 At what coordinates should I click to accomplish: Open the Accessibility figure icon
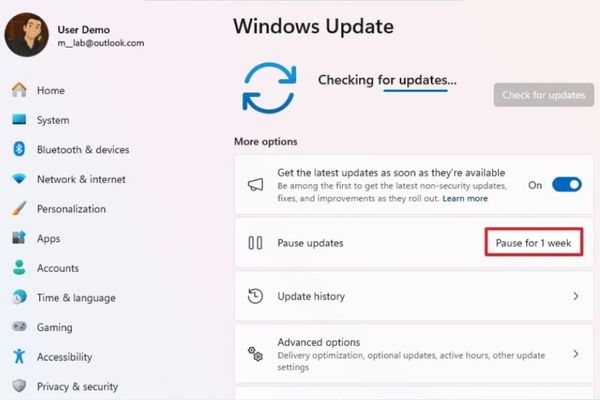tap(19, 356)
